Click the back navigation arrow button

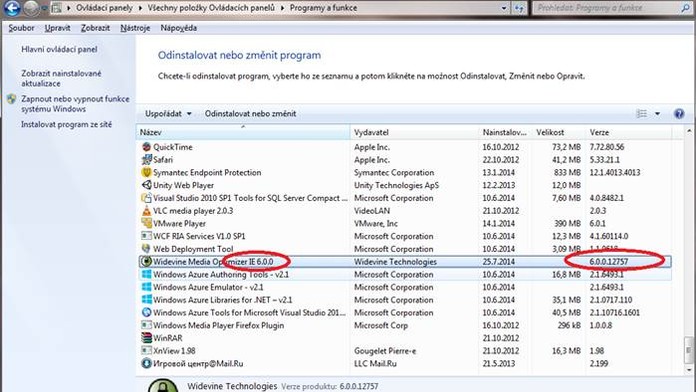[x=12, y=8]
